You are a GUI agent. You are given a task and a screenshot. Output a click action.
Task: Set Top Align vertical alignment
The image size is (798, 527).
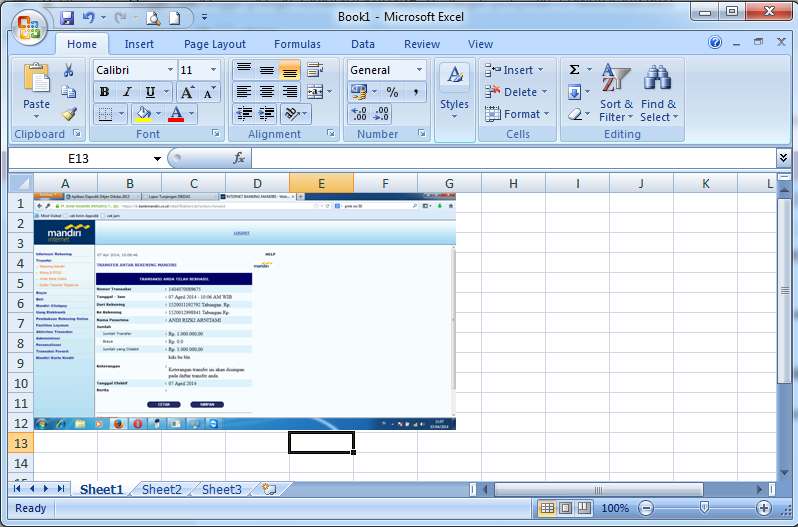coord(244,70)
